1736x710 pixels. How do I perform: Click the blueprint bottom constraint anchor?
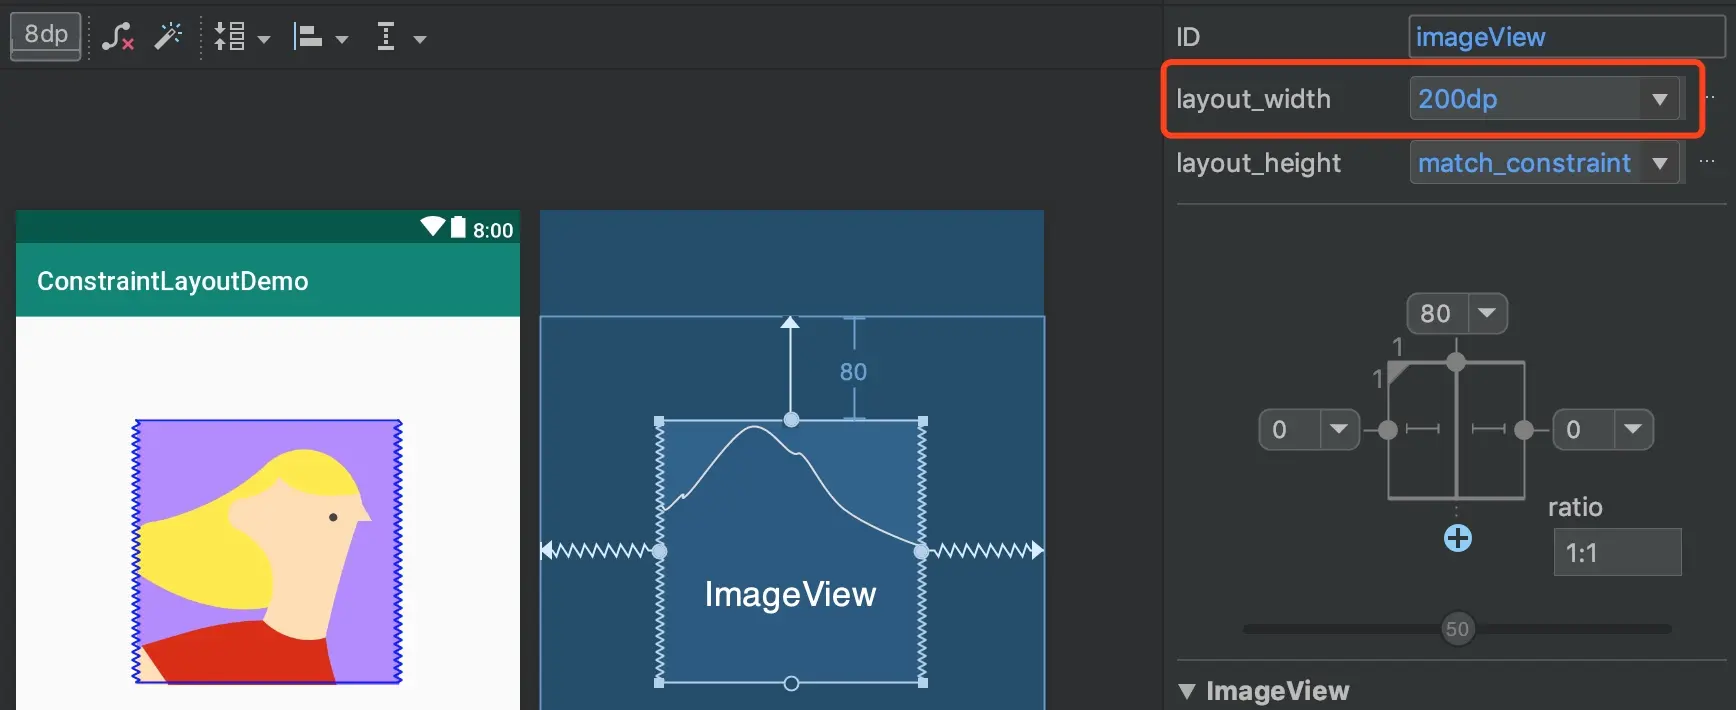point(791,683)
